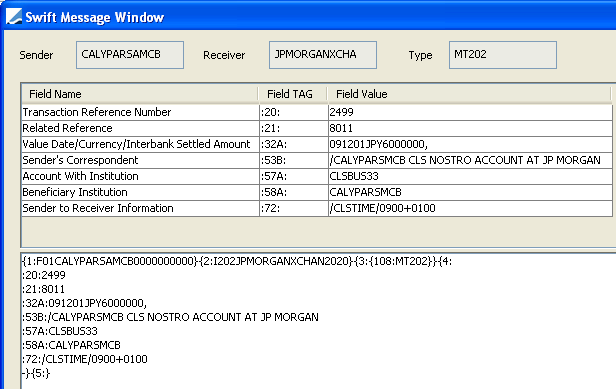Select the Transaction Reference Number cell
Screen dimensions: 616x389
140,112
